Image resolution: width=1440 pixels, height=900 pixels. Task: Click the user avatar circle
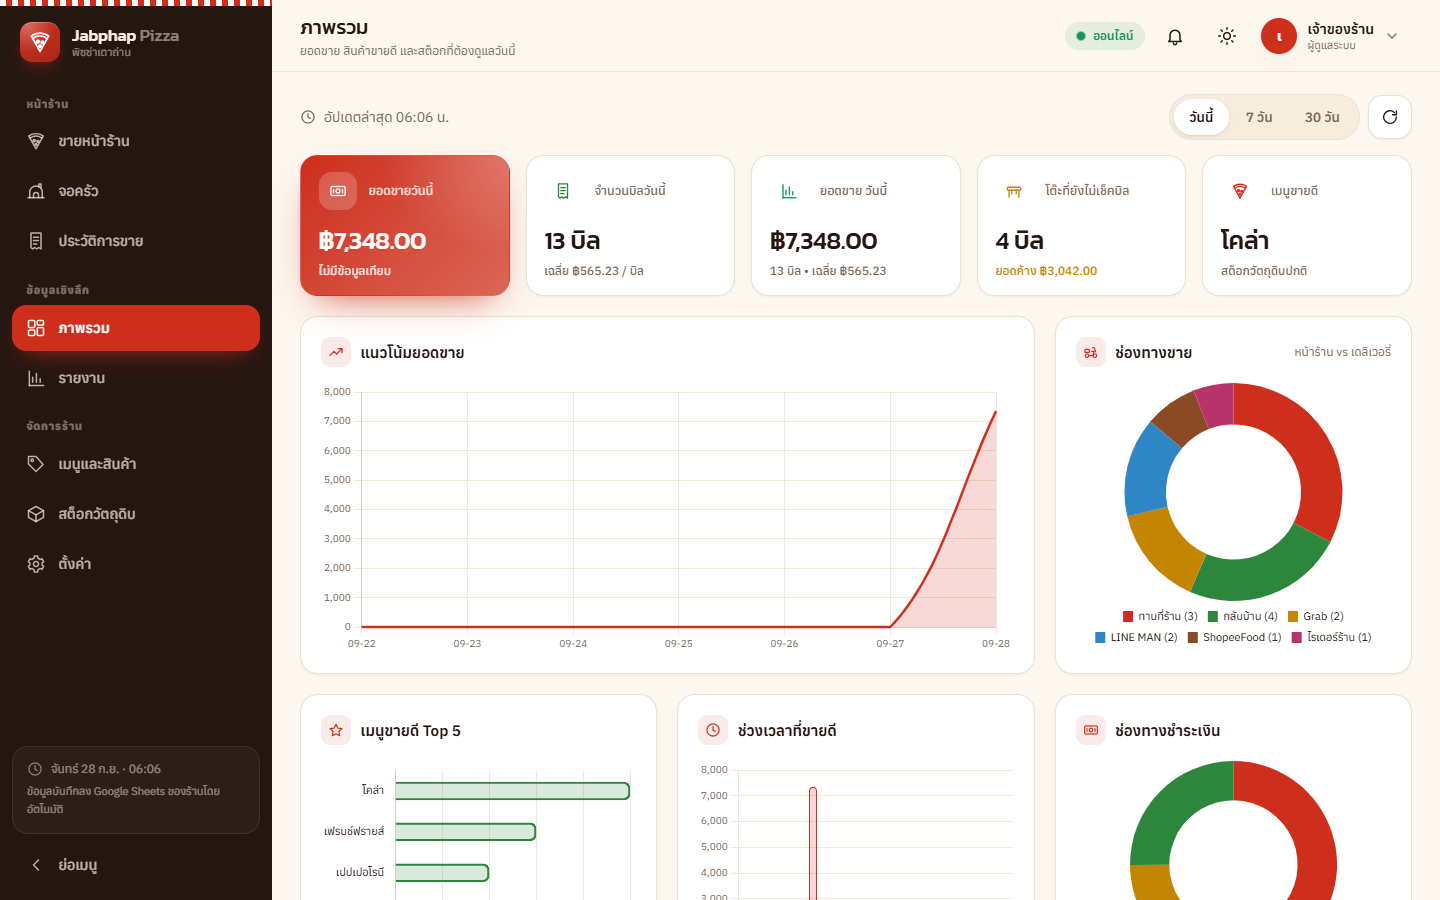coord(1279,36)
